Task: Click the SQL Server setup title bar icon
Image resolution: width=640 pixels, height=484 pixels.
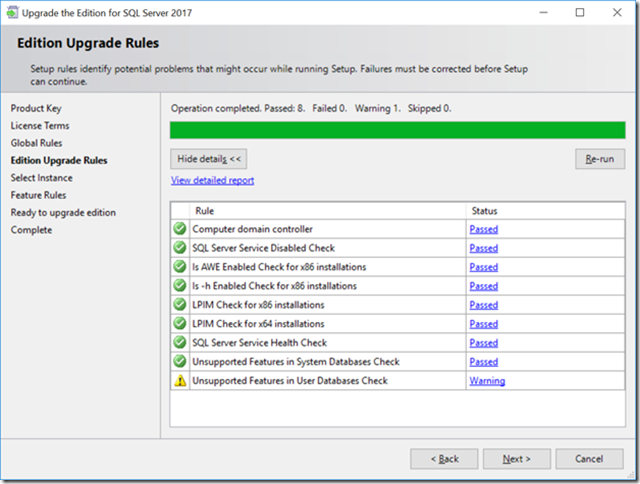Action: coord(12,13)
